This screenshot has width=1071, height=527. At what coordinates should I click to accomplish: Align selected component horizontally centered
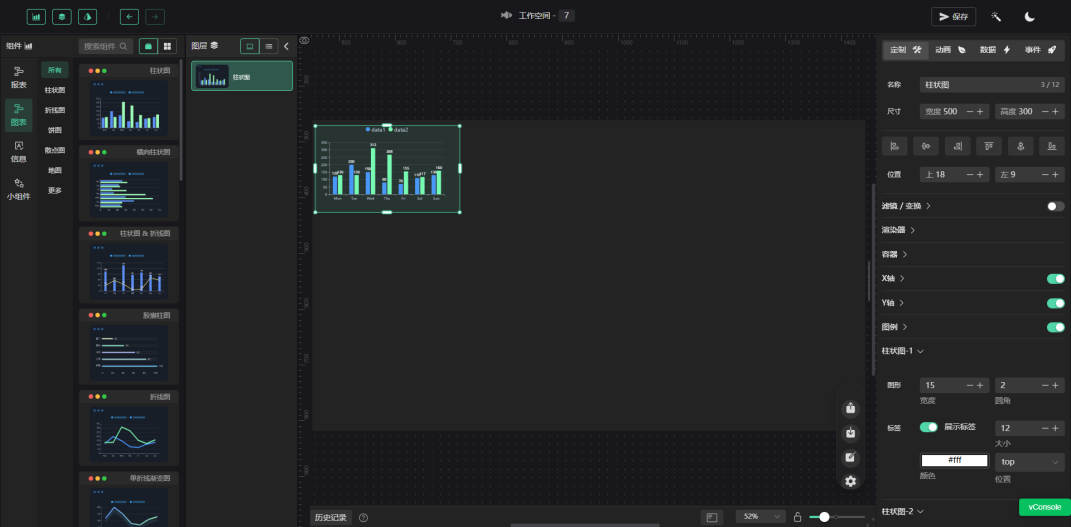[926, 145]
